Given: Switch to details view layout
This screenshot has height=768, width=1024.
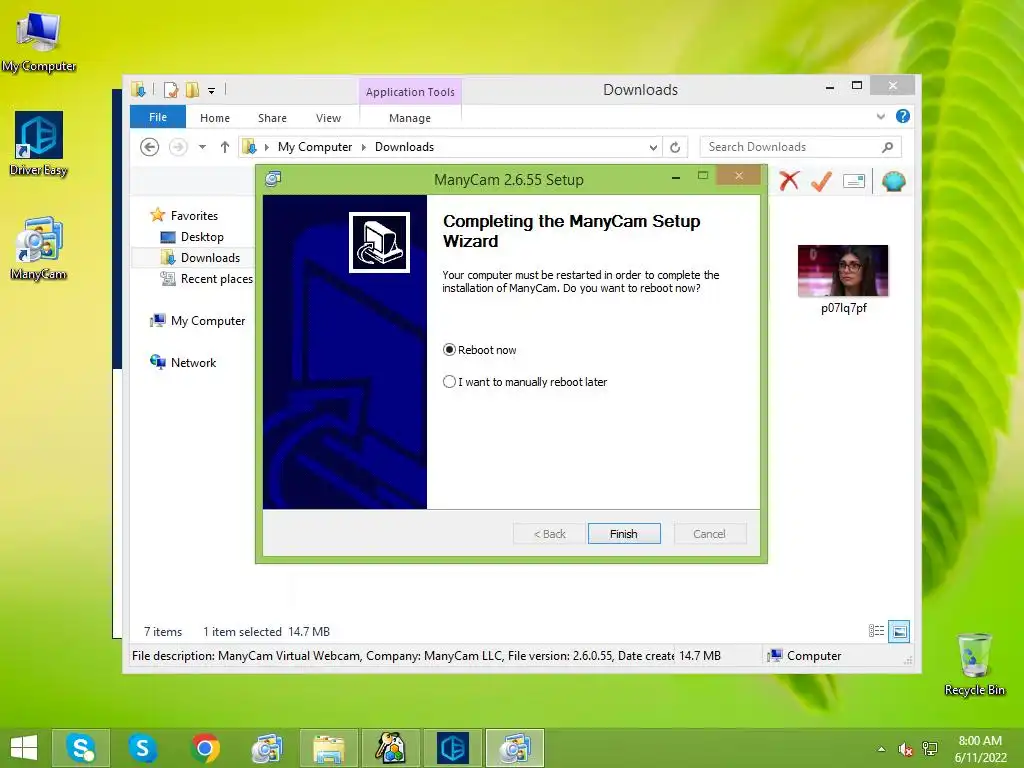Looking at the screenshot, I should click(876, 631).
